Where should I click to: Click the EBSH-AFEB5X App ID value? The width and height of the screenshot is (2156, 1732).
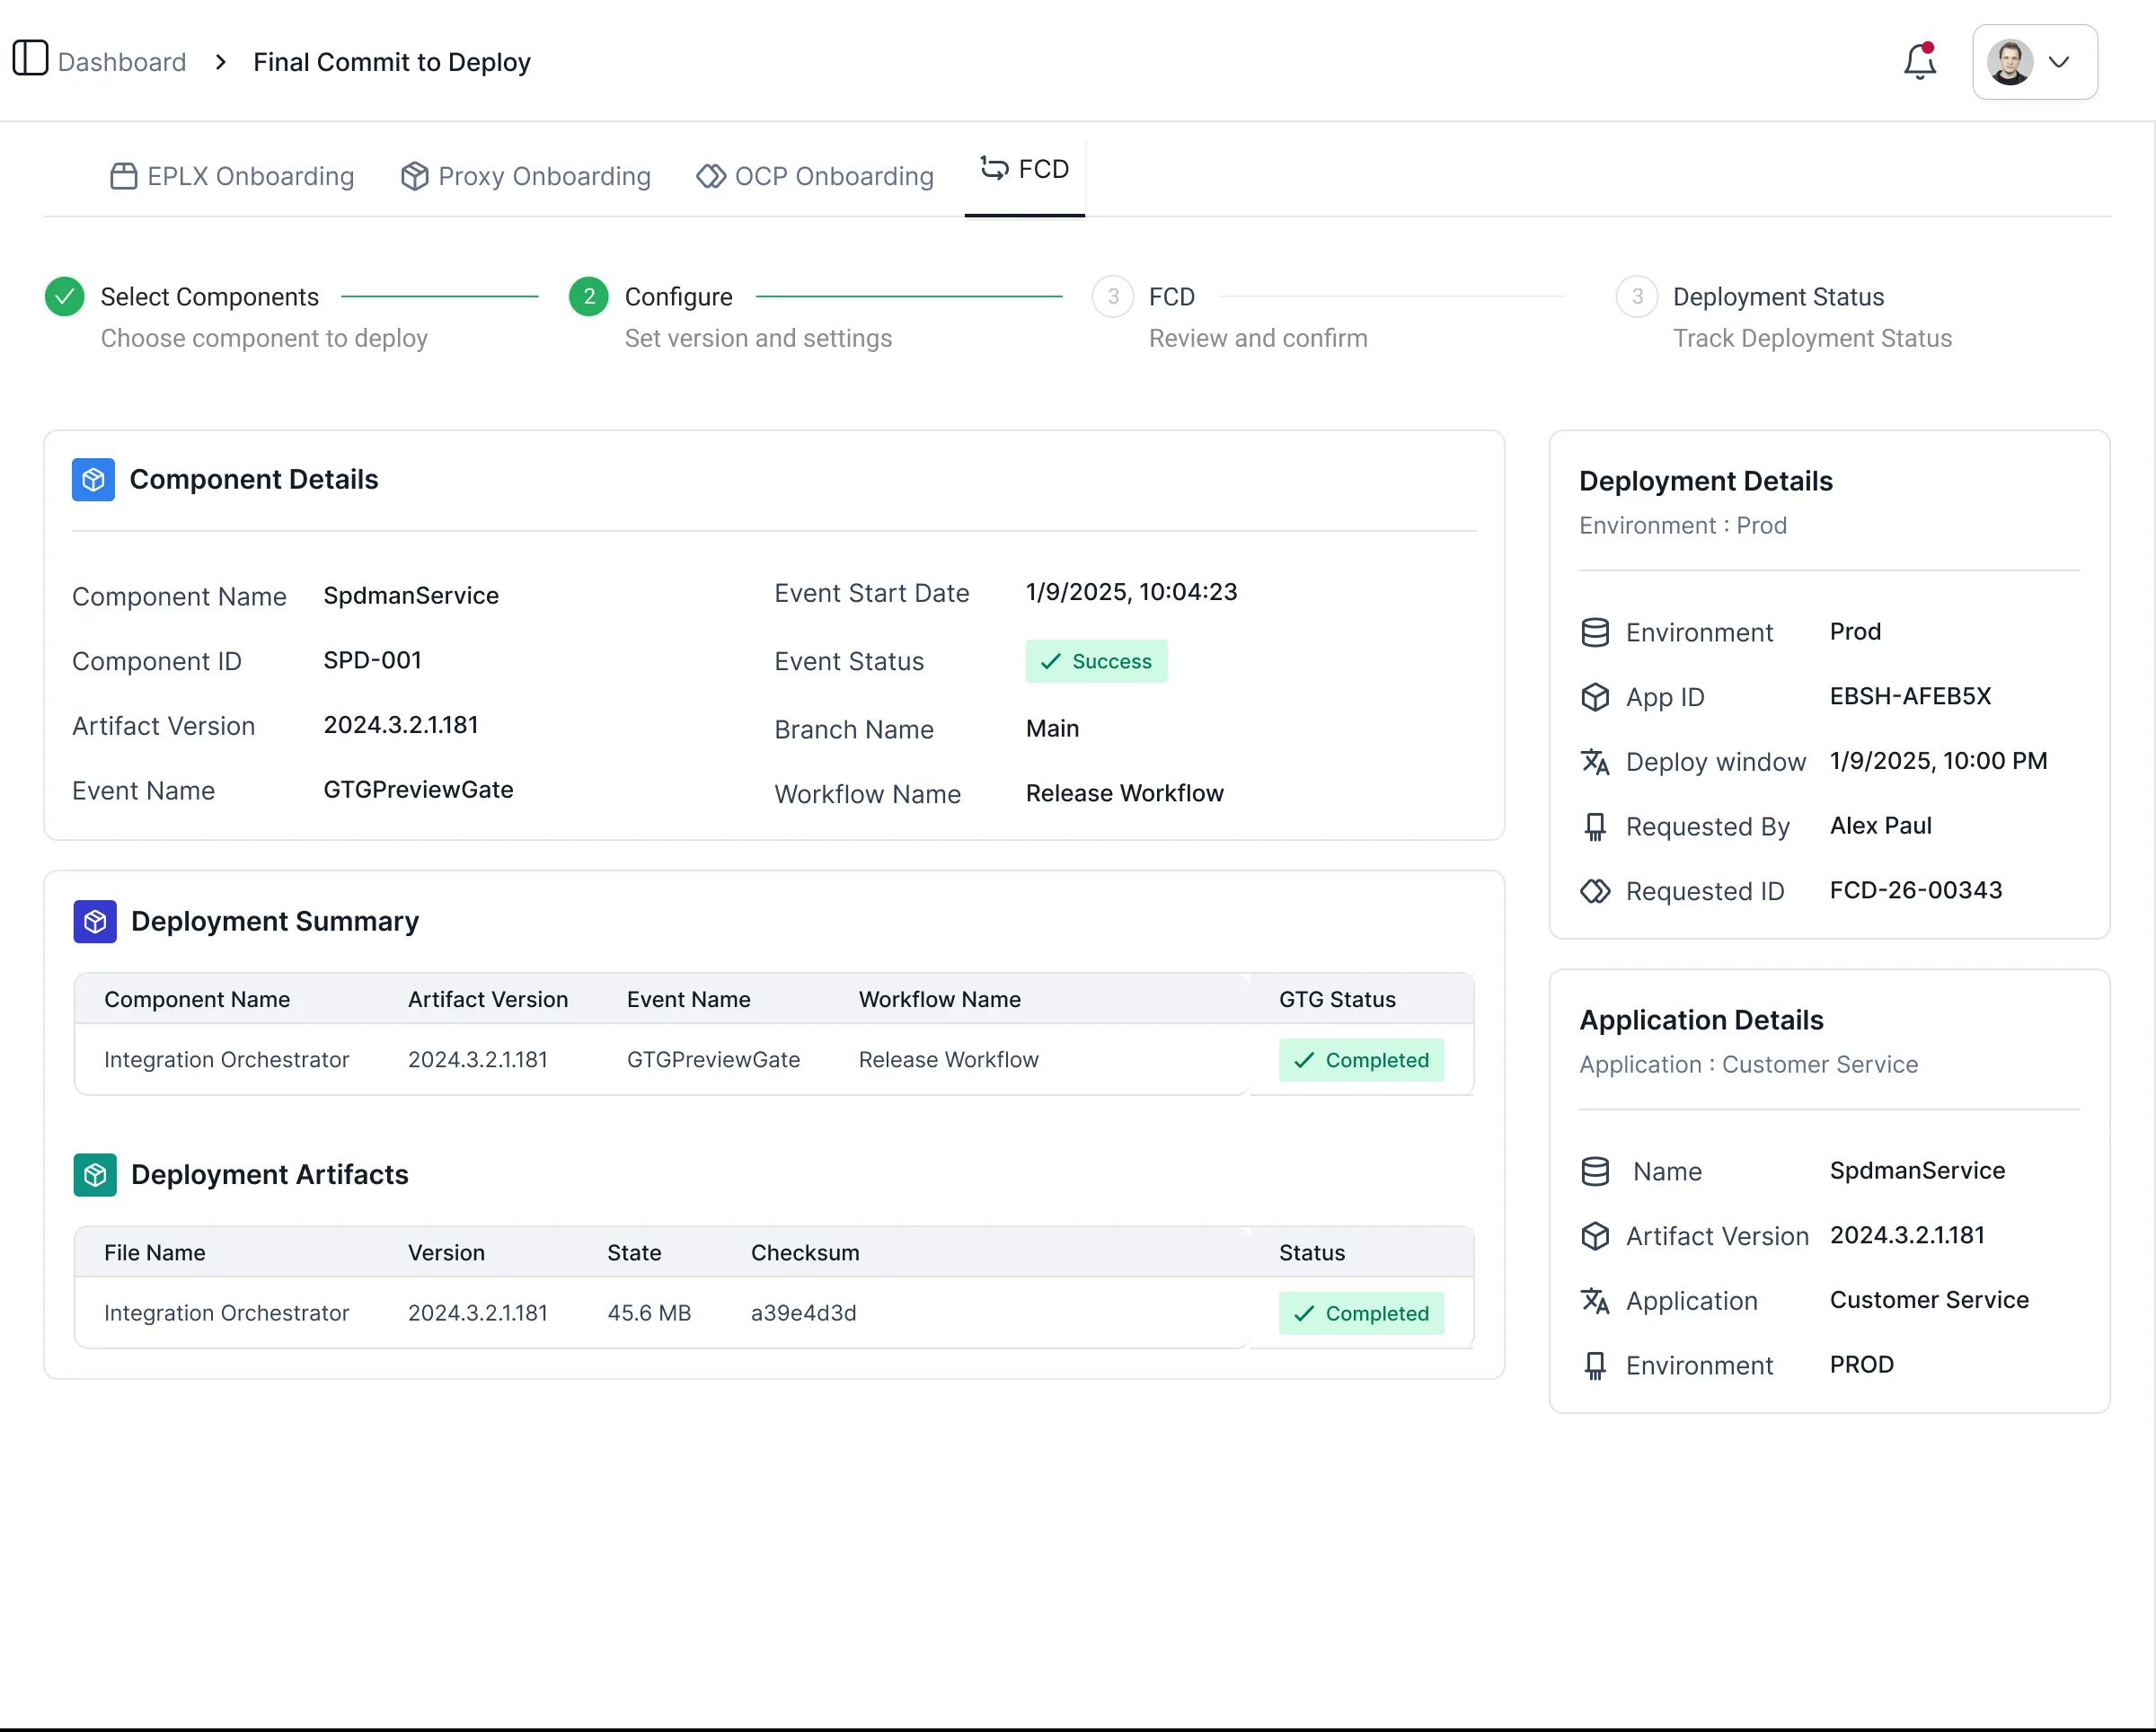click(1911, 696)
